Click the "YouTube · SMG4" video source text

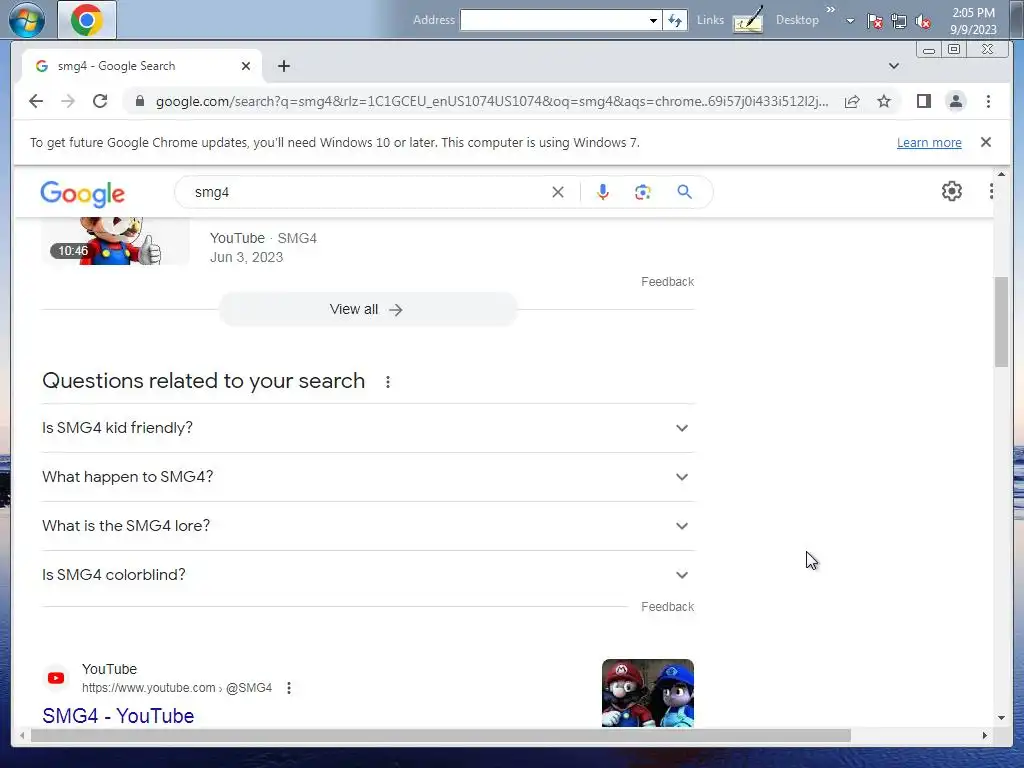(263, 238)
